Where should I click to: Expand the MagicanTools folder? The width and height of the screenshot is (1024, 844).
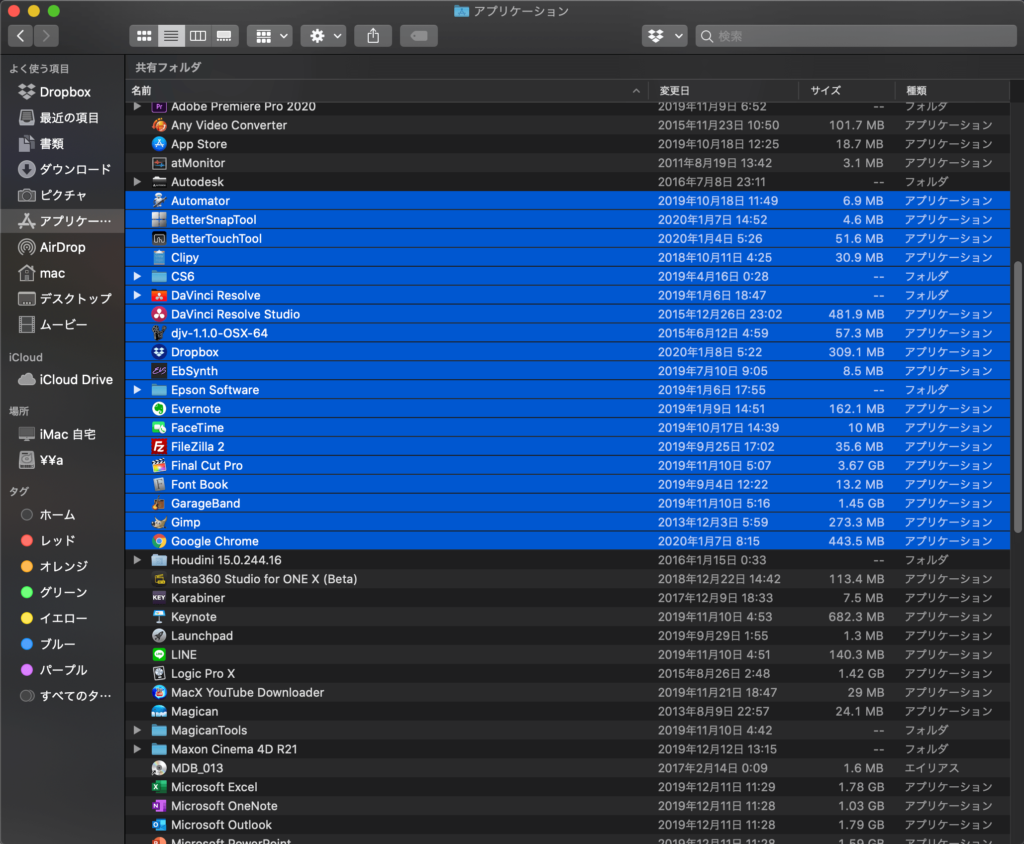click(137, 730)
